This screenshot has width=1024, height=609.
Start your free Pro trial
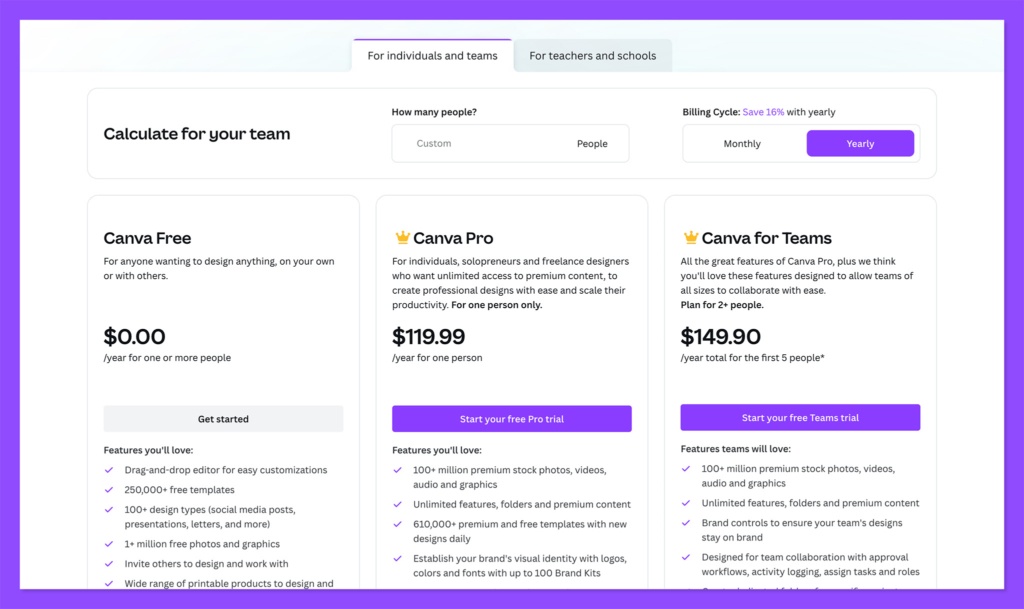511,418
